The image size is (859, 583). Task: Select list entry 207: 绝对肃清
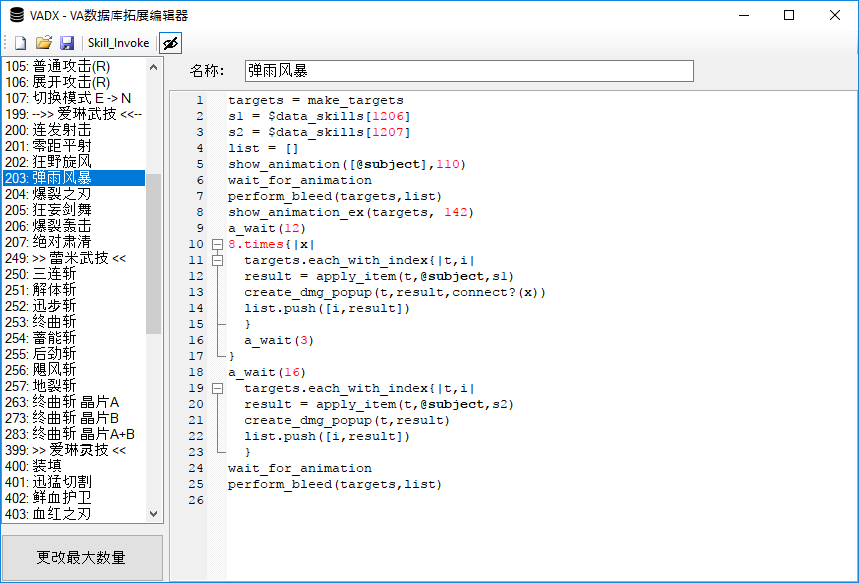(x=74, y=242)
